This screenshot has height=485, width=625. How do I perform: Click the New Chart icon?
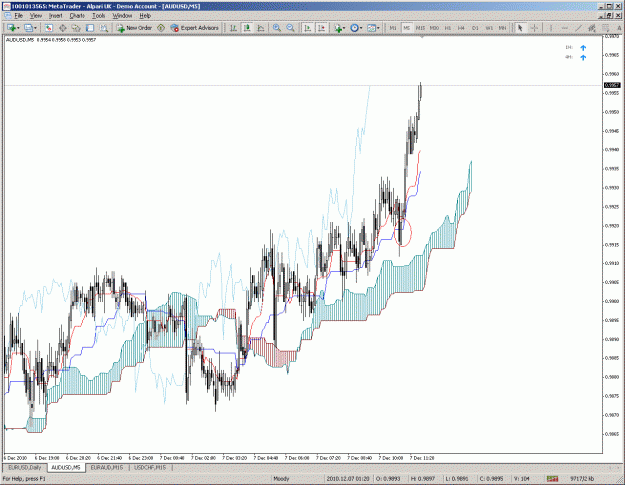(11, 28)
